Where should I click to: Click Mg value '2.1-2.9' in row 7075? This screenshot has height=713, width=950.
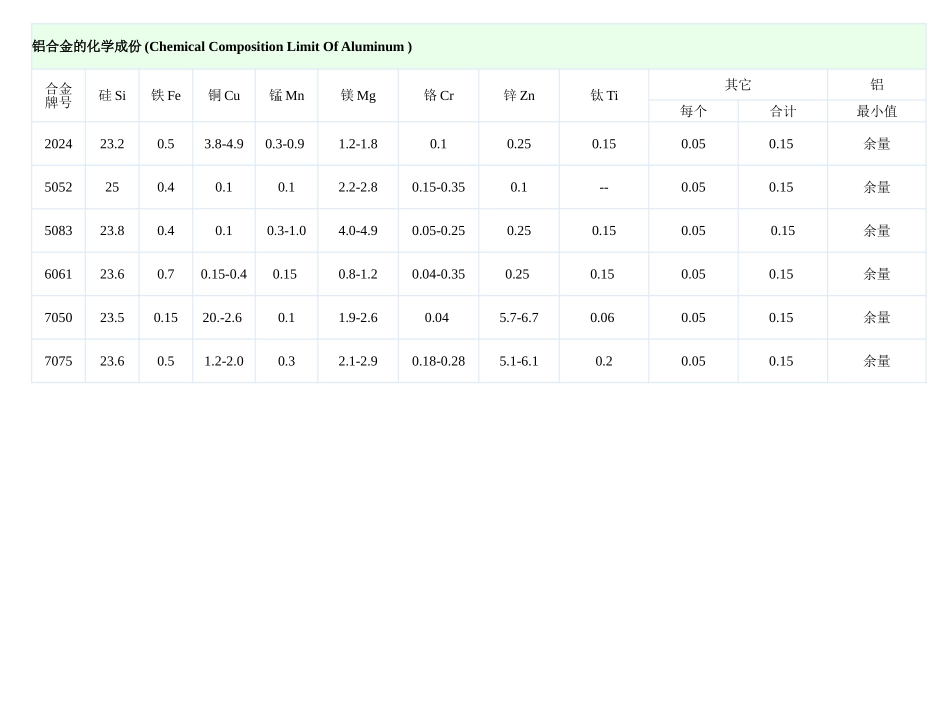click(x=358, y=362)
